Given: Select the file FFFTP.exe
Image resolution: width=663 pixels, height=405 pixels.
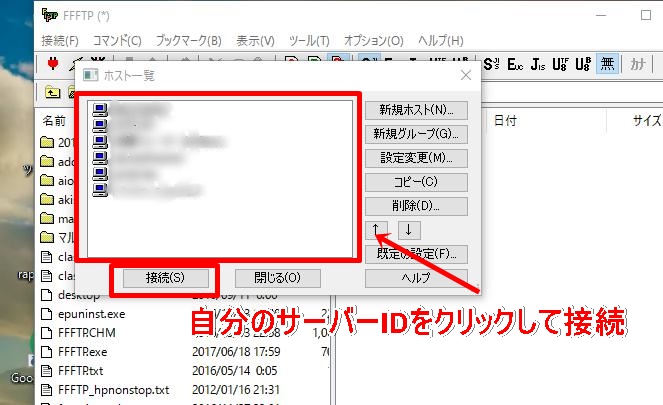Looking at the screenshot, I should click(82, 352).
